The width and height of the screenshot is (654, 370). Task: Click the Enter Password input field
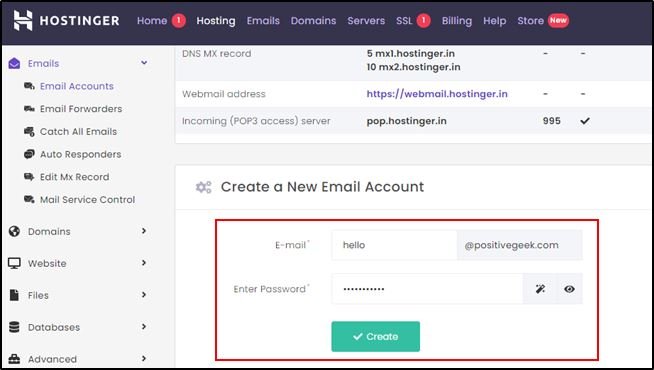point(427,289)
